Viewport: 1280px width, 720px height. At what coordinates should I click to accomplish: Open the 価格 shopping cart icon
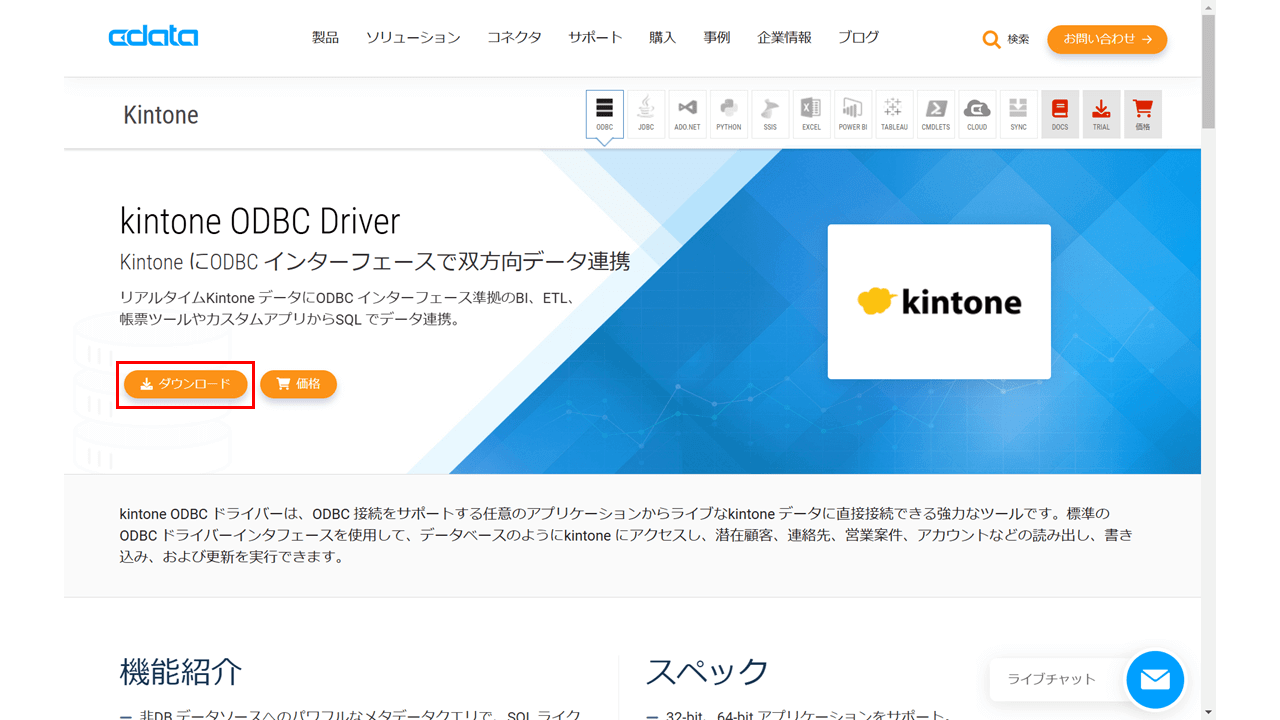point(1143,113)
